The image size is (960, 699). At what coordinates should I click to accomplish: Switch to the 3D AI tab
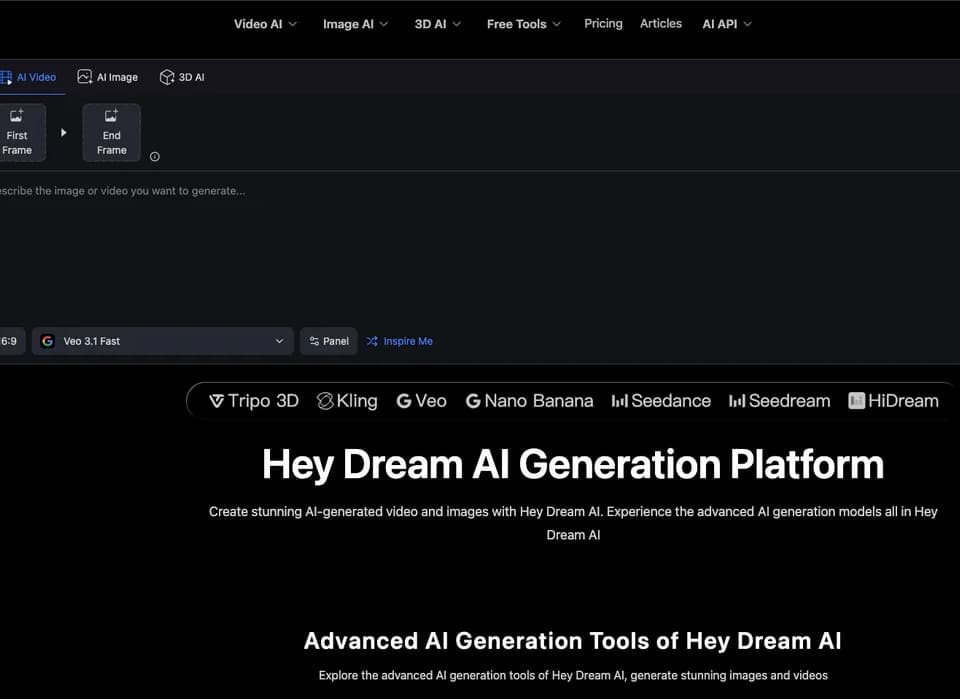click(x=182, y=77)
